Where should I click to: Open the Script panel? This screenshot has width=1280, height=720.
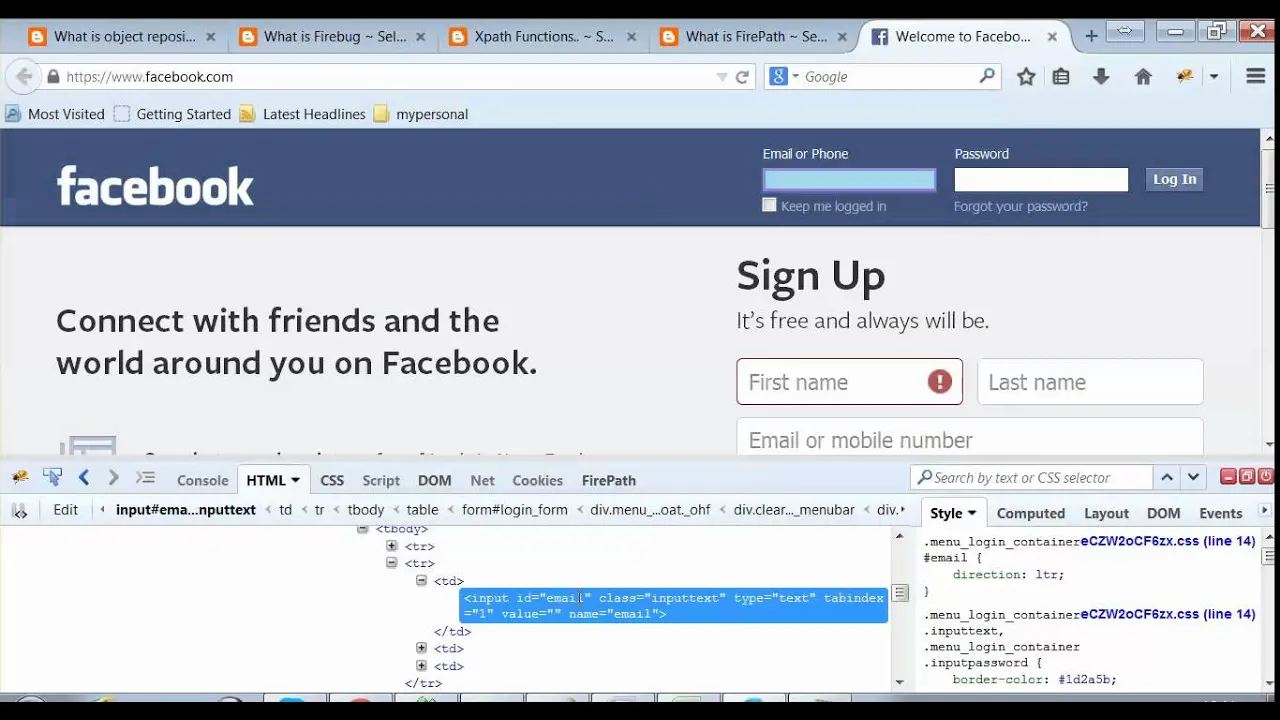coord(381,480)
